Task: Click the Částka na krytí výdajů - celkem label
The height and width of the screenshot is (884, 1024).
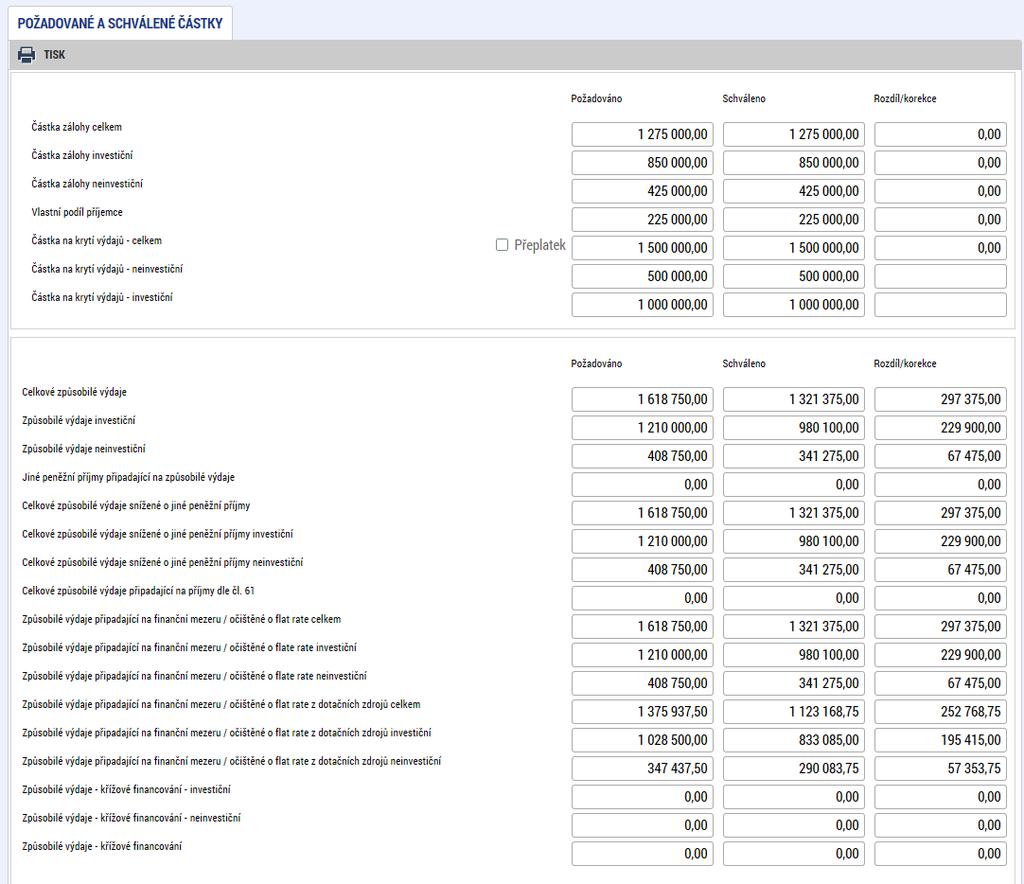Action: (x=97, y=241)
